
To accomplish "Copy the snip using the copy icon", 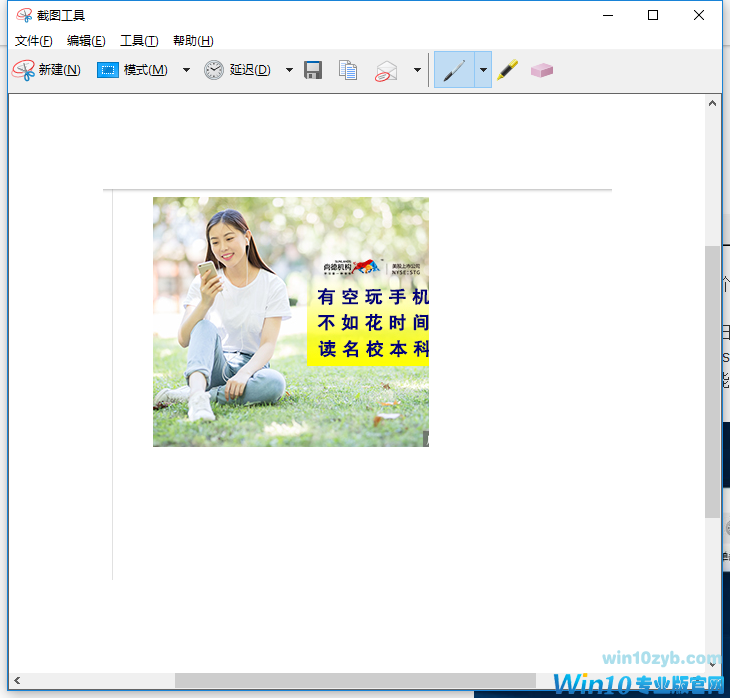I will point(348,70).
